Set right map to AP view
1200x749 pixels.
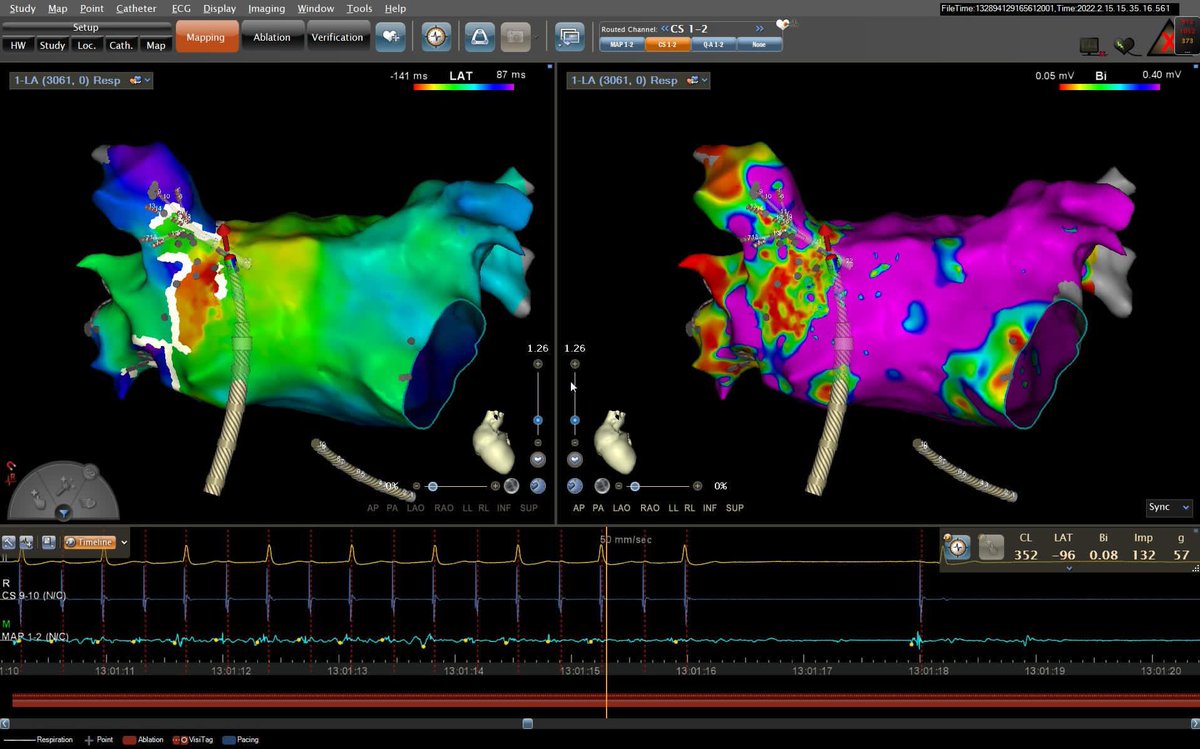click(x=579, y=508)
